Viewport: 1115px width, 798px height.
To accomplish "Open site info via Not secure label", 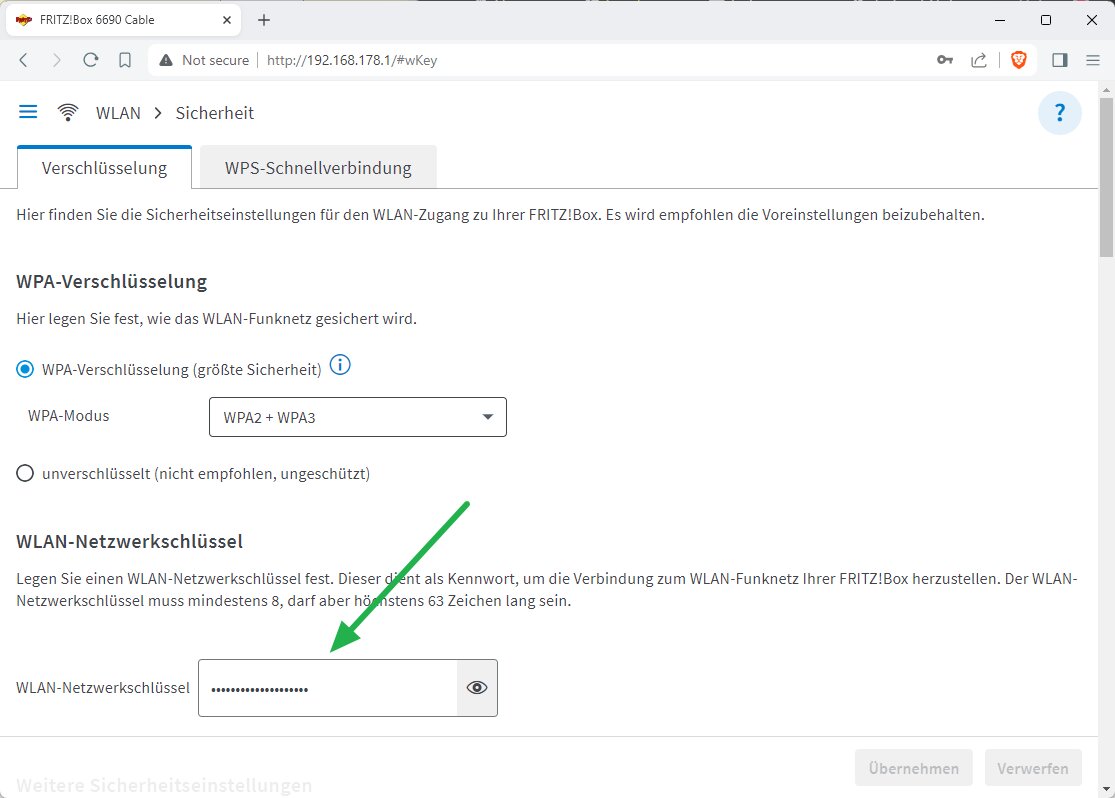I will click(x=203, y=60).
